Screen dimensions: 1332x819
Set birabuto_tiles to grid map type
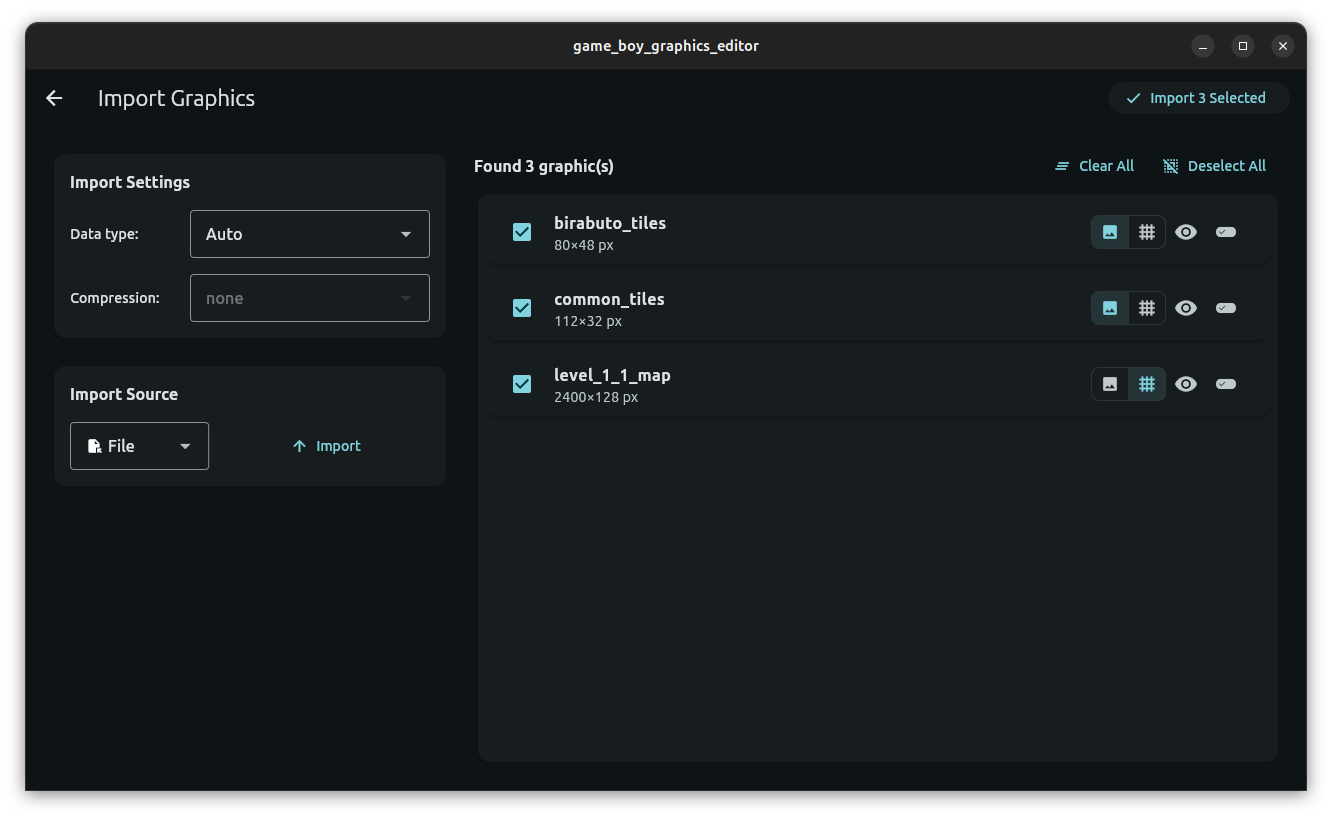(x=1147, y=232)
